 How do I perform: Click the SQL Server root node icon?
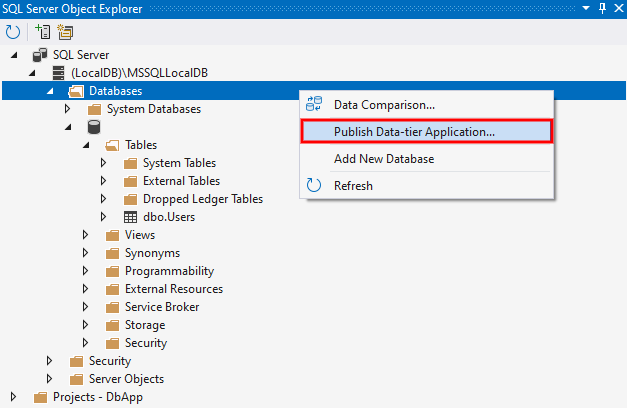click(x=40, y=55)
